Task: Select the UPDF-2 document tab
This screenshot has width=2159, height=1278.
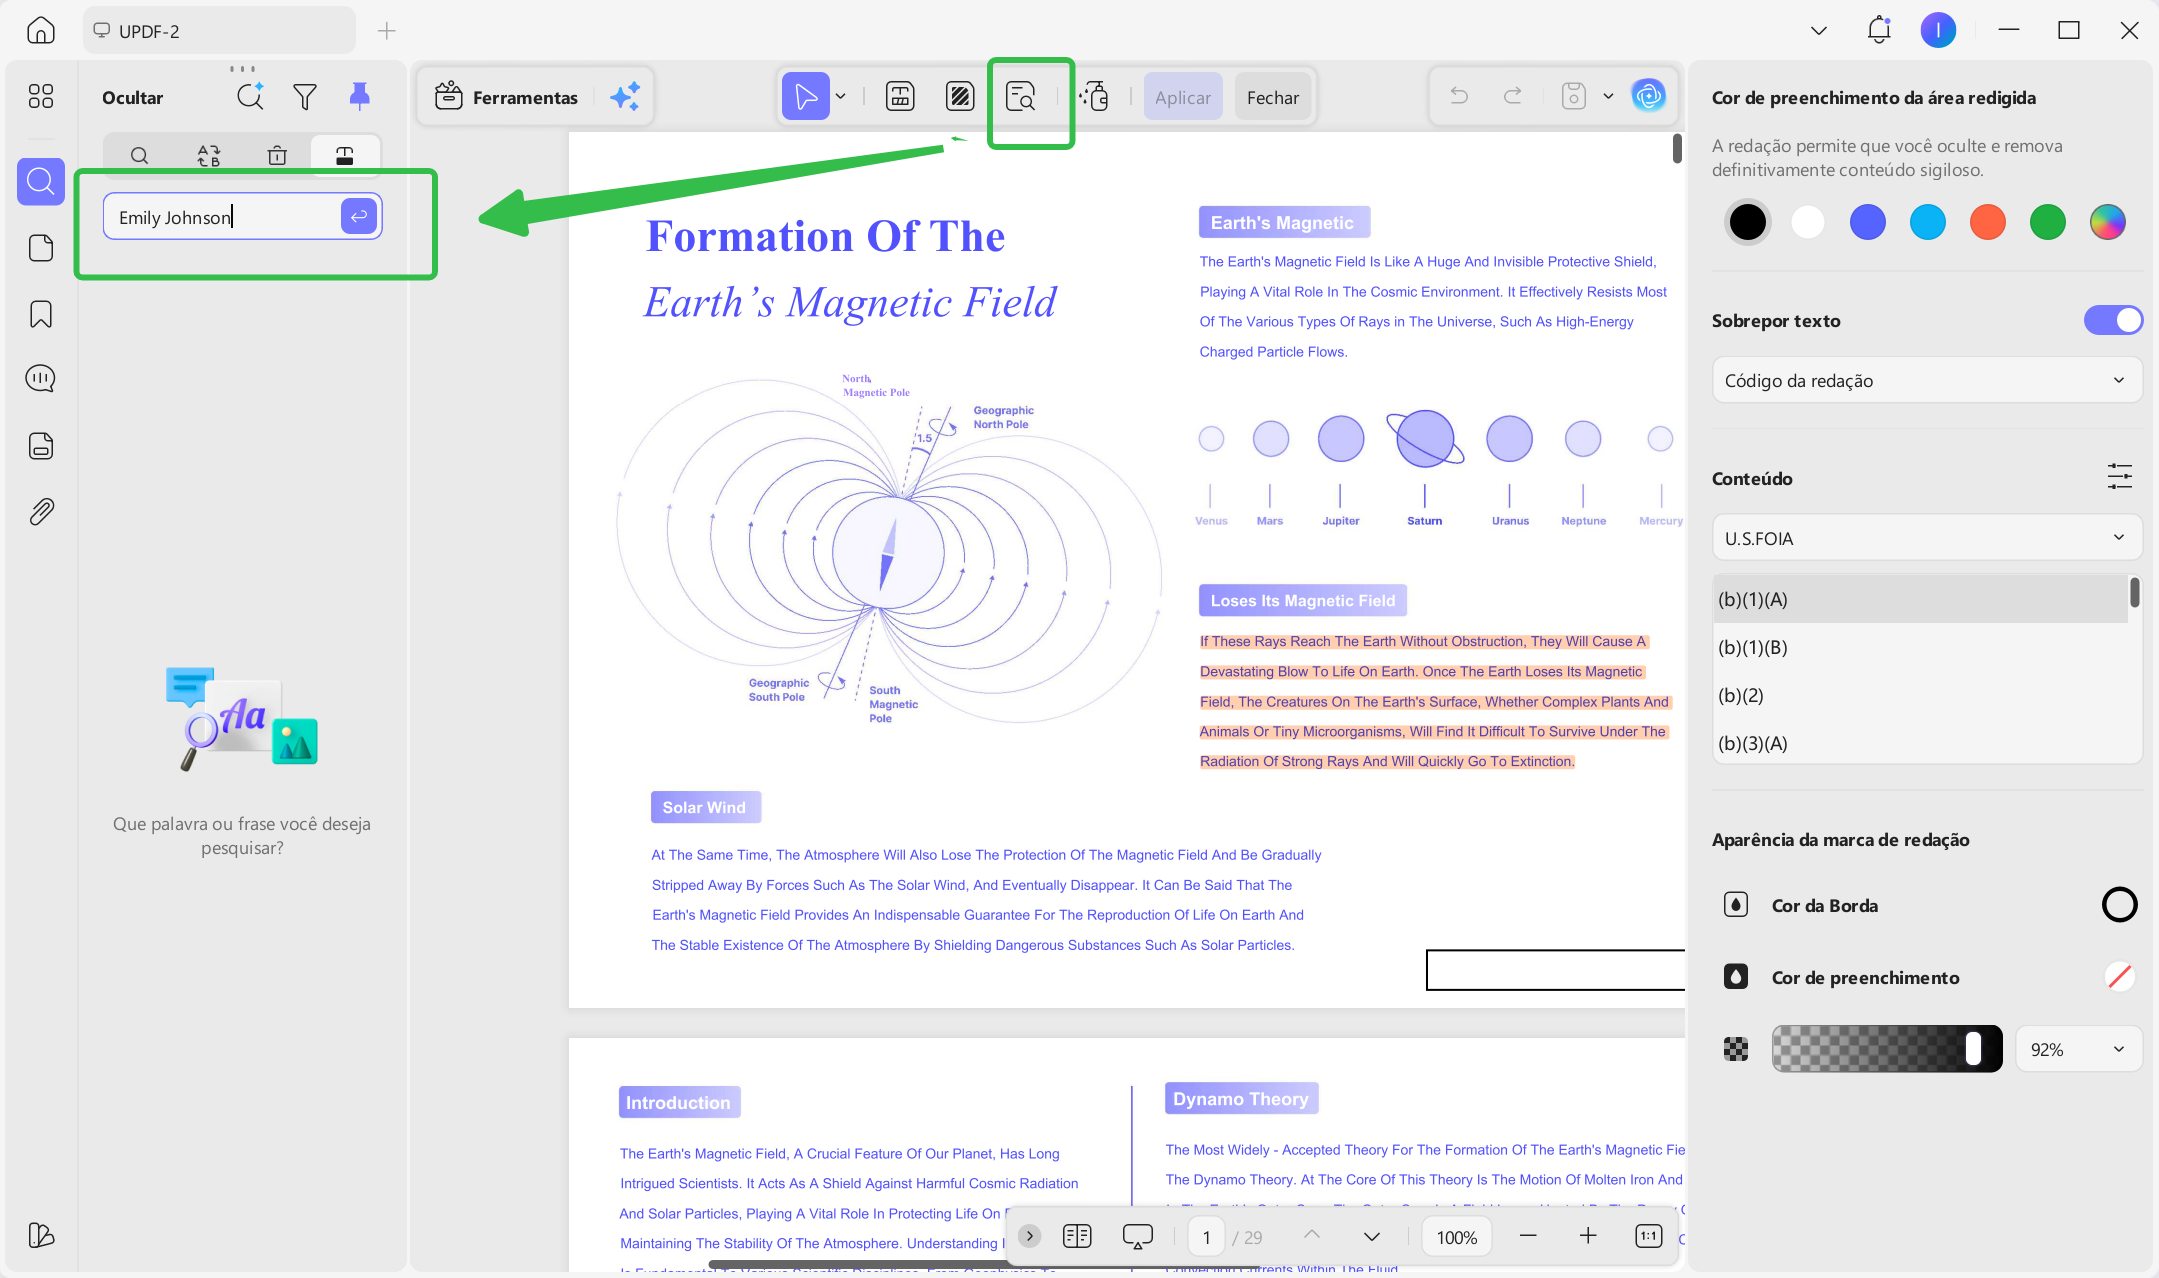Action: [219, 31]
